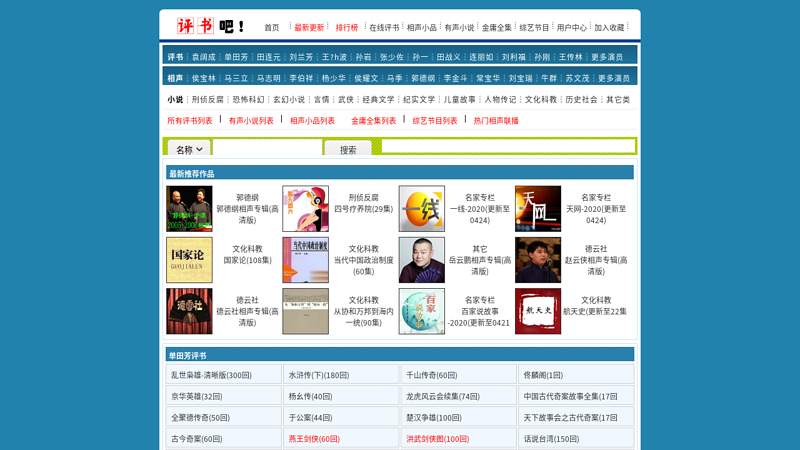Open the red 洪武剑侠图(100回) link
Image resolution: width=800 pixels, height=450 pixels.
pos(438,439)
